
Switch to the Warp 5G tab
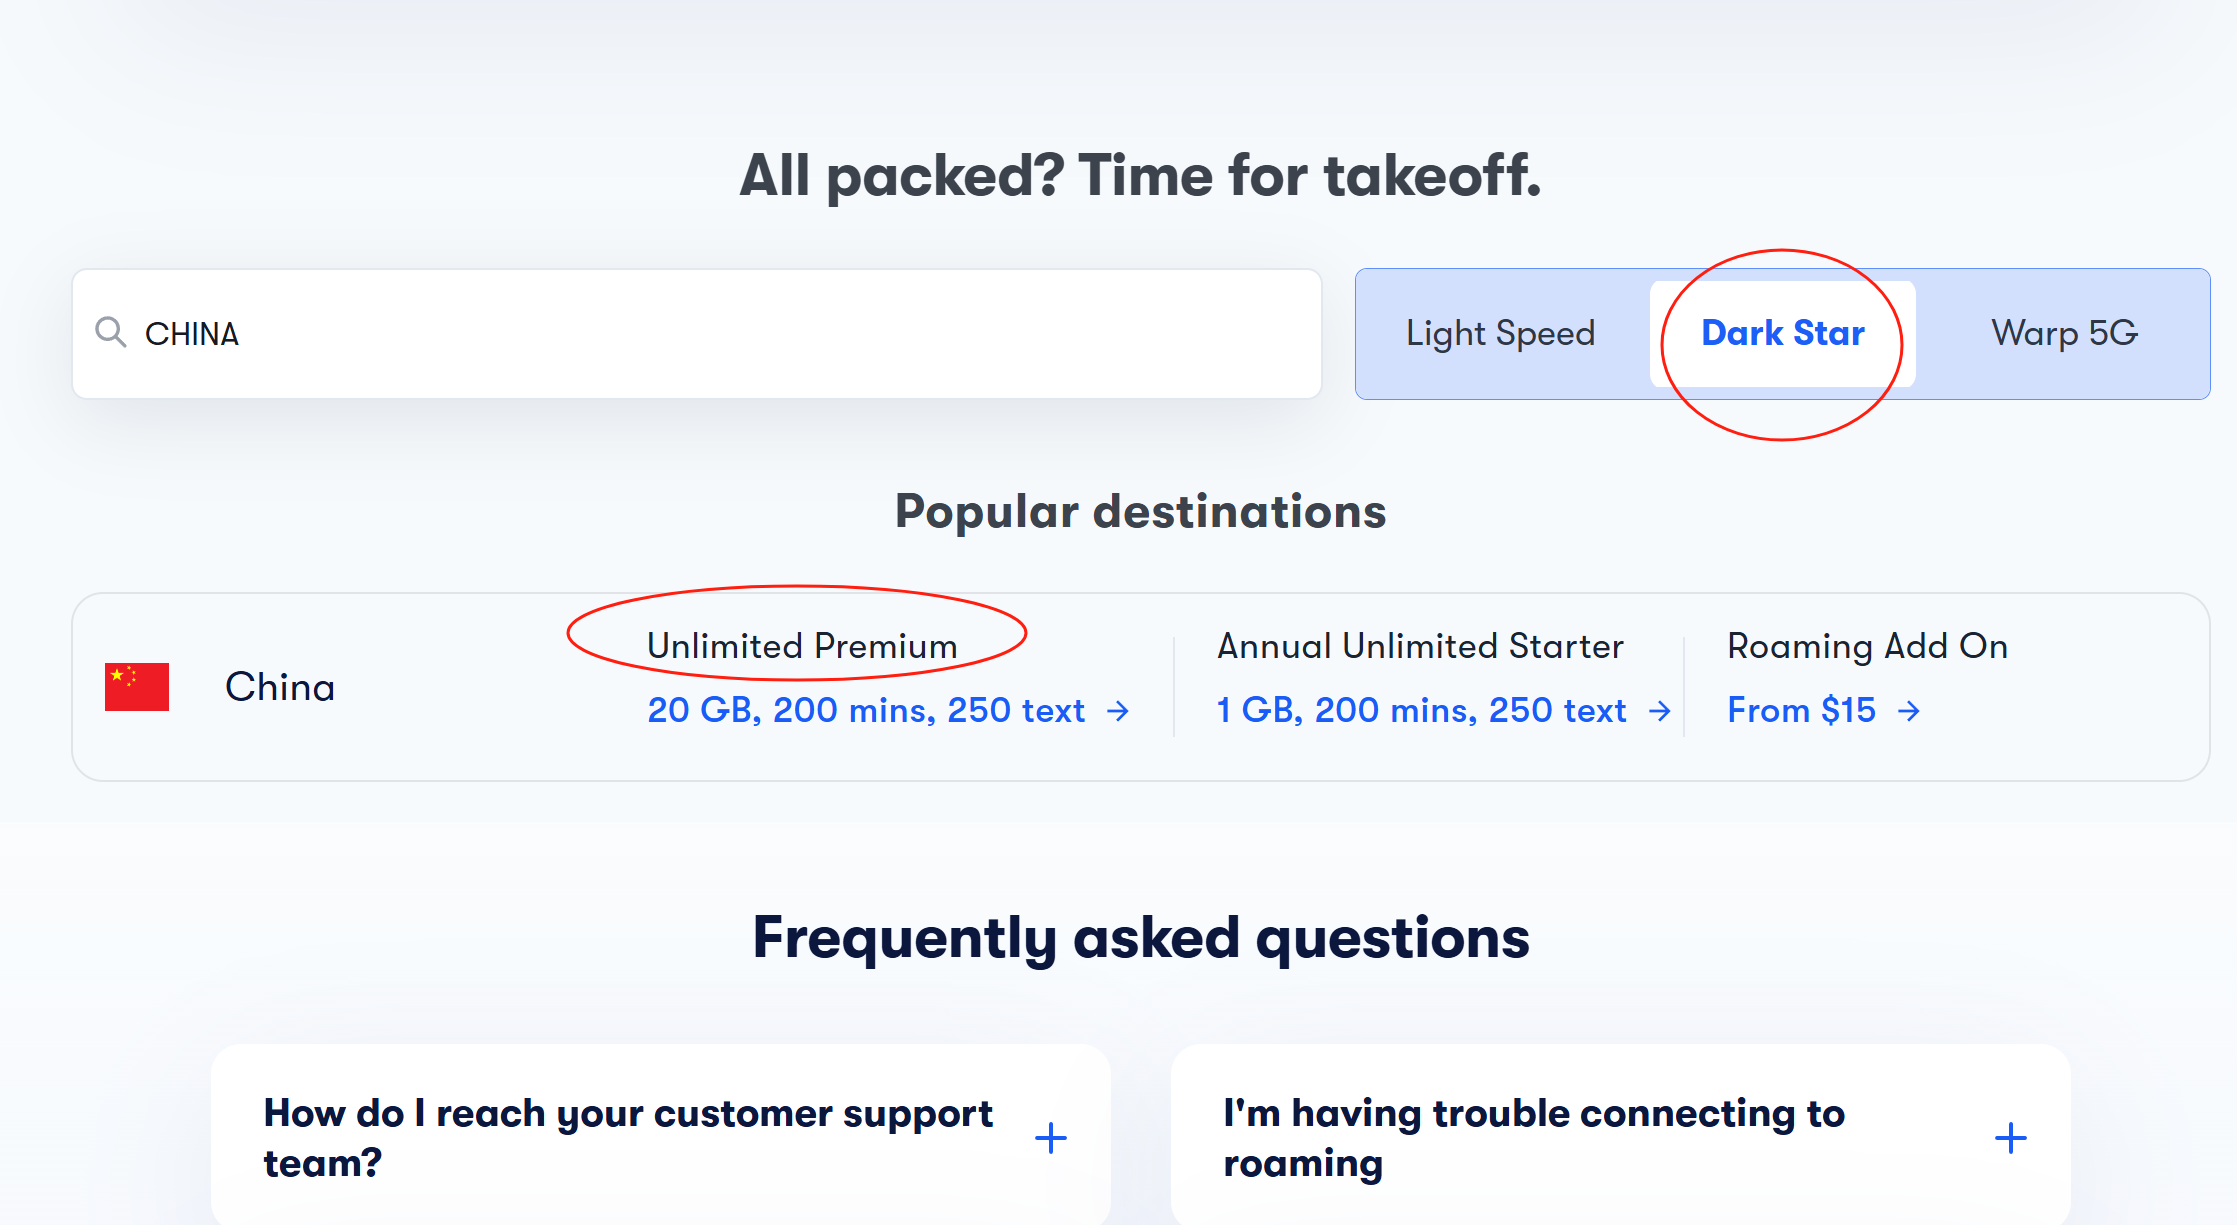2064,333
